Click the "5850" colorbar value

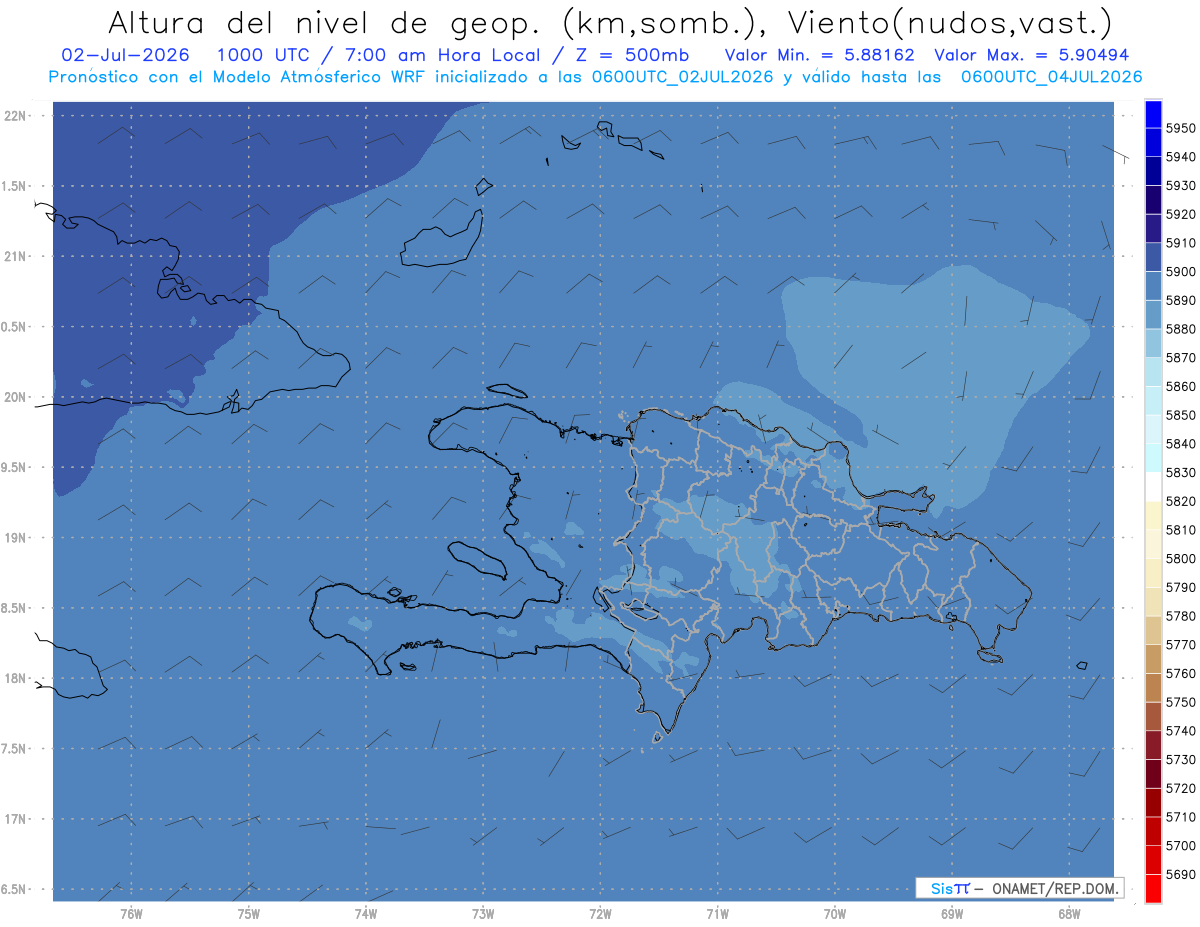[x=1180, y=415]
